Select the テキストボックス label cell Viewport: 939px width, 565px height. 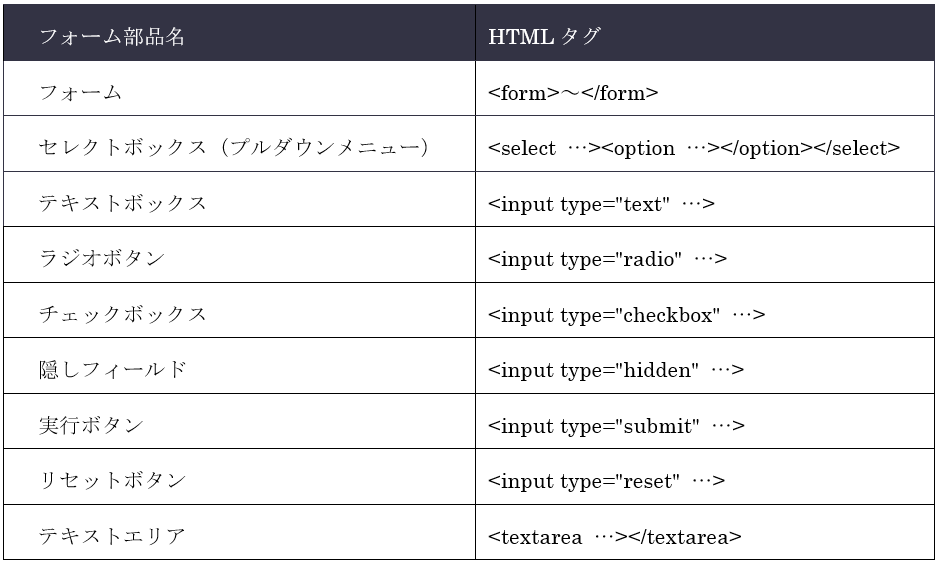[123, 204]
